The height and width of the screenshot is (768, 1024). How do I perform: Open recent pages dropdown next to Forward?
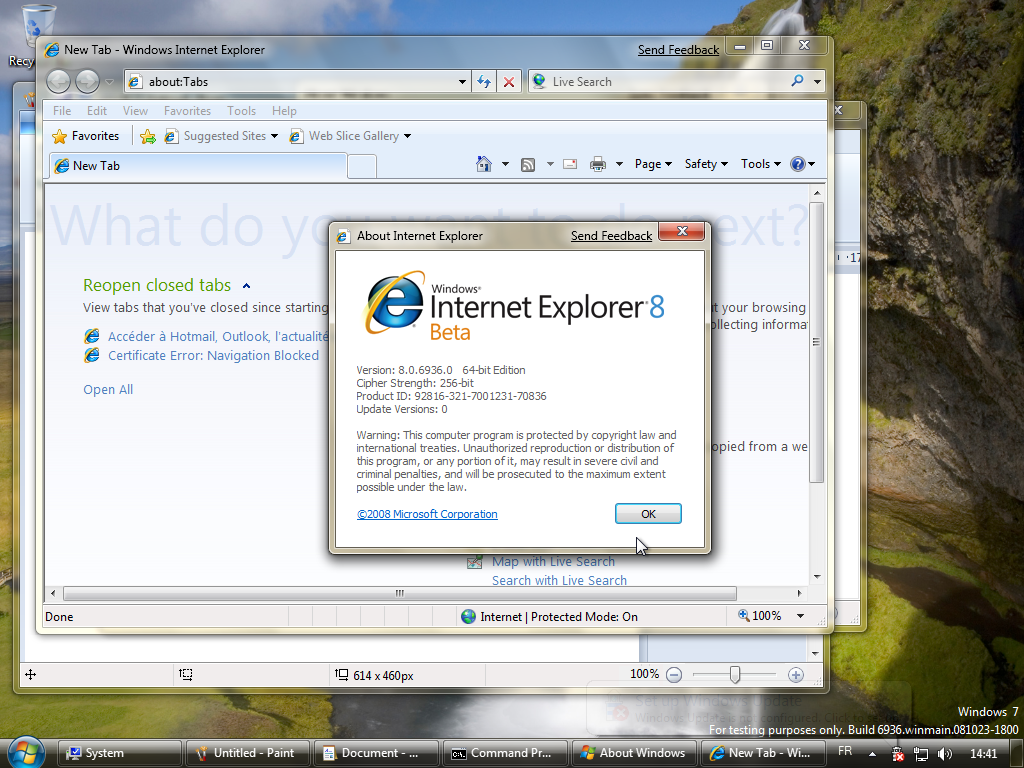(x=109, y=82)
